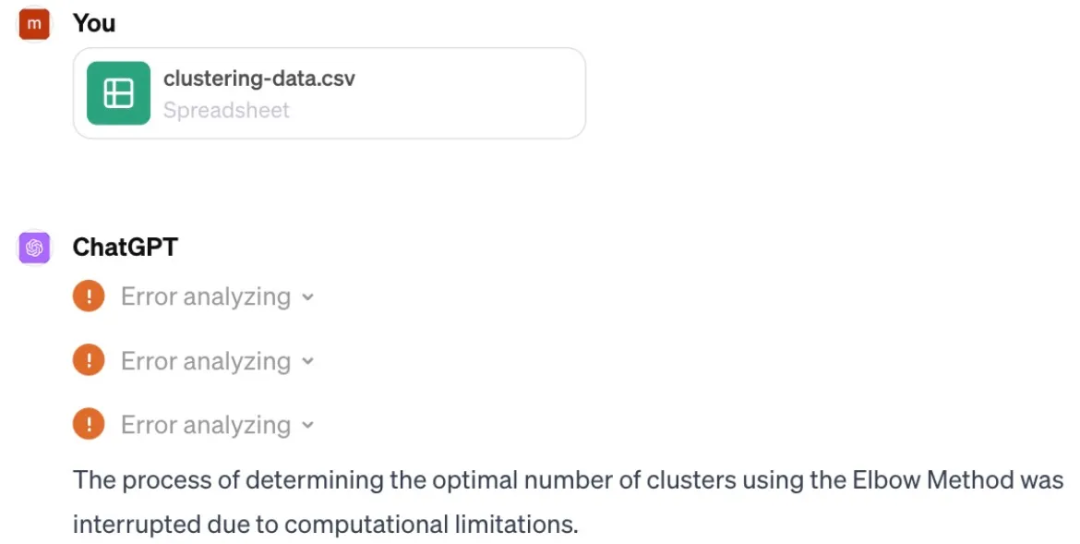Click the You sender name
This screenshot has width=1080, height=544.
coord(94,24)
